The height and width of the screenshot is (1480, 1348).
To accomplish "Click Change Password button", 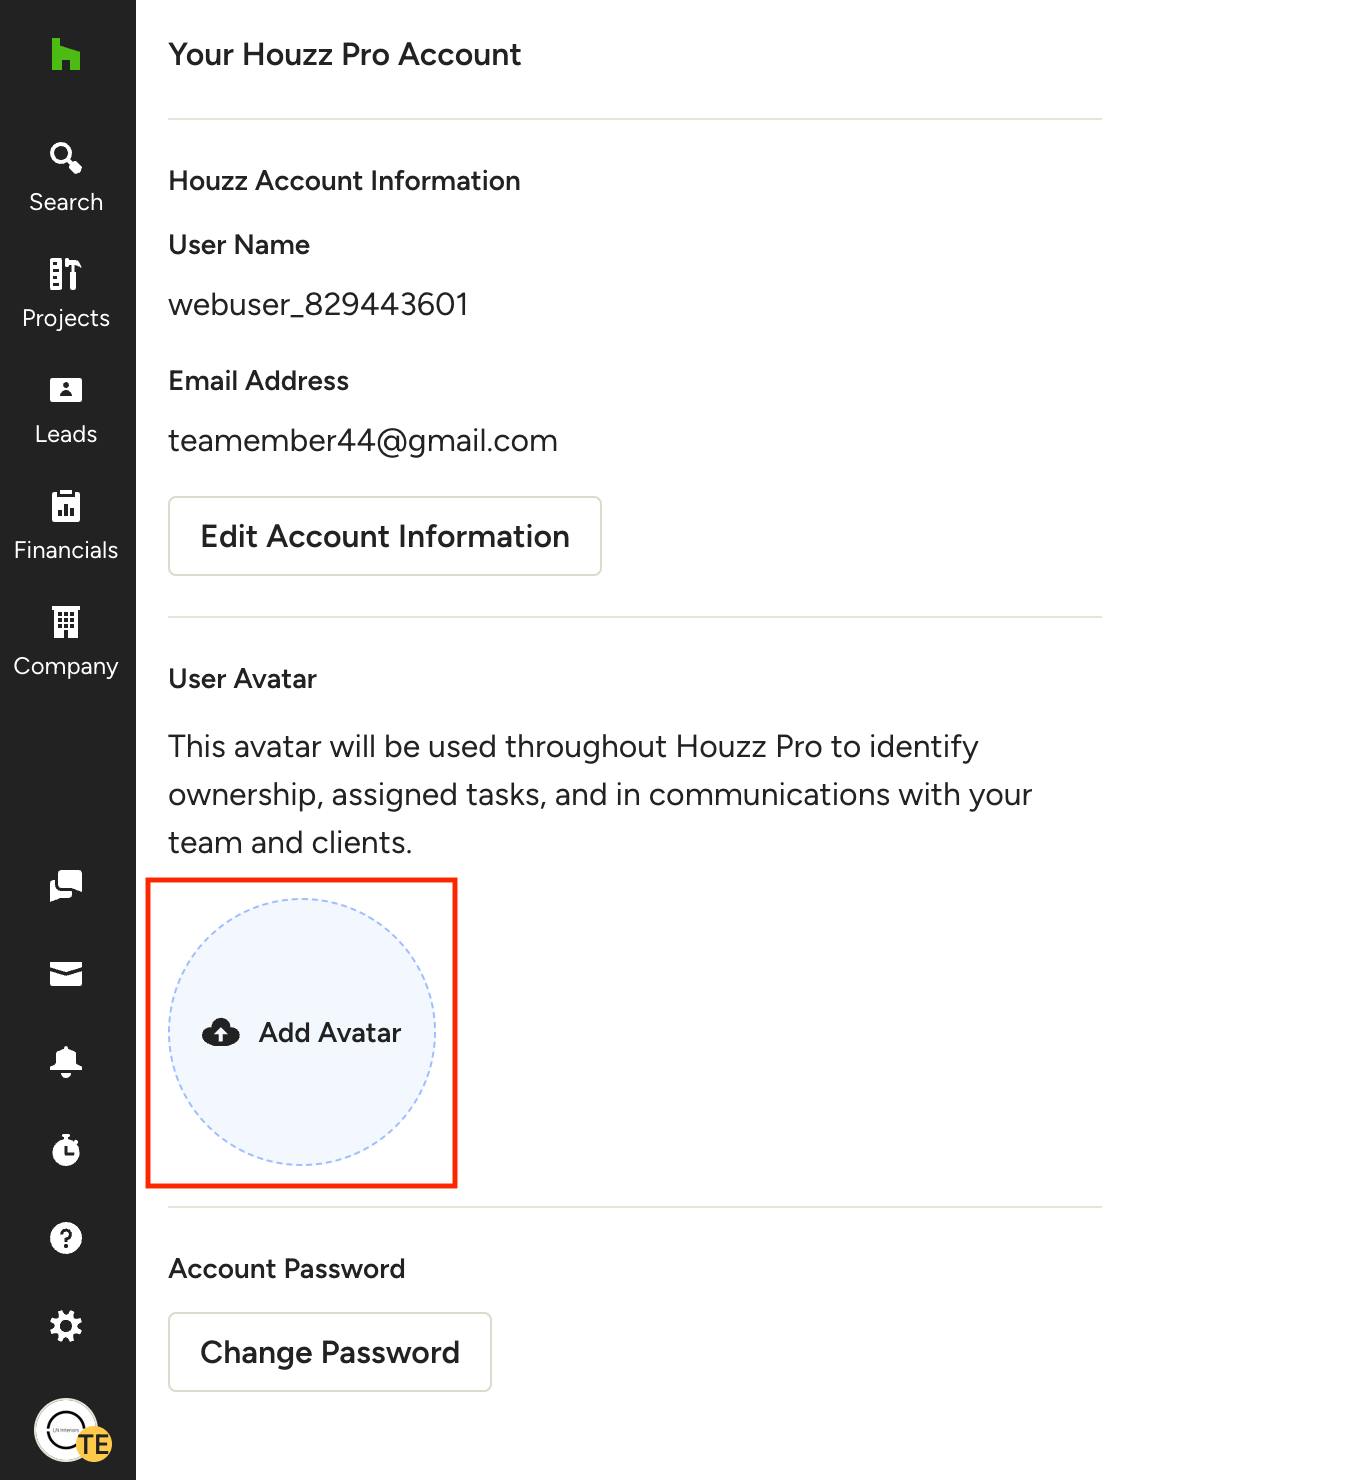I will tap(330, 1352).
